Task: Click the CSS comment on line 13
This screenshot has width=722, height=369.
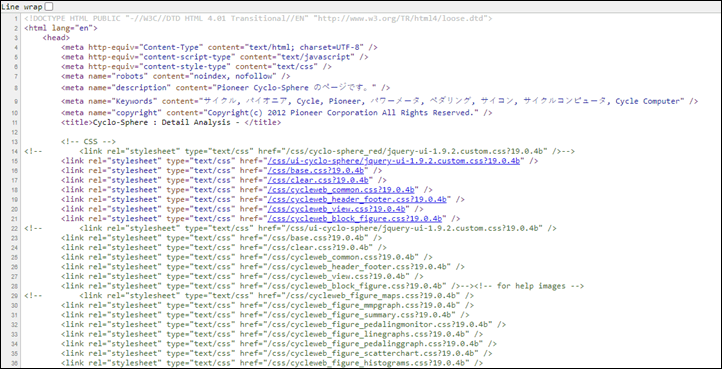Action: 88,142
